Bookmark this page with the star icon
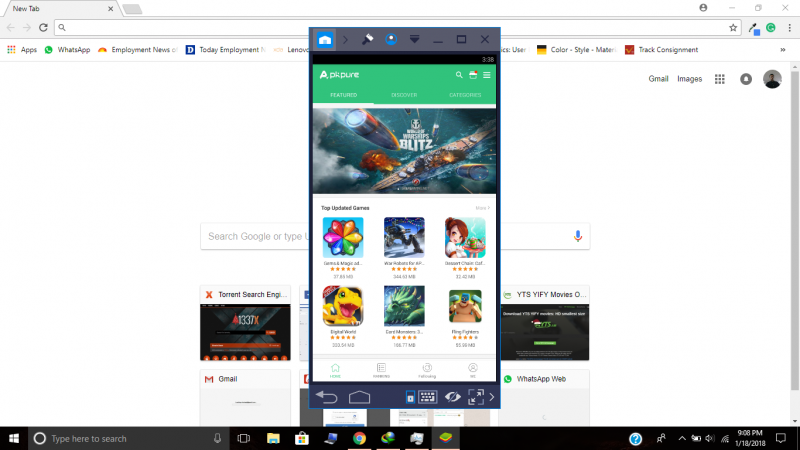This screenshot has height=450, width=800. point(733,28)
